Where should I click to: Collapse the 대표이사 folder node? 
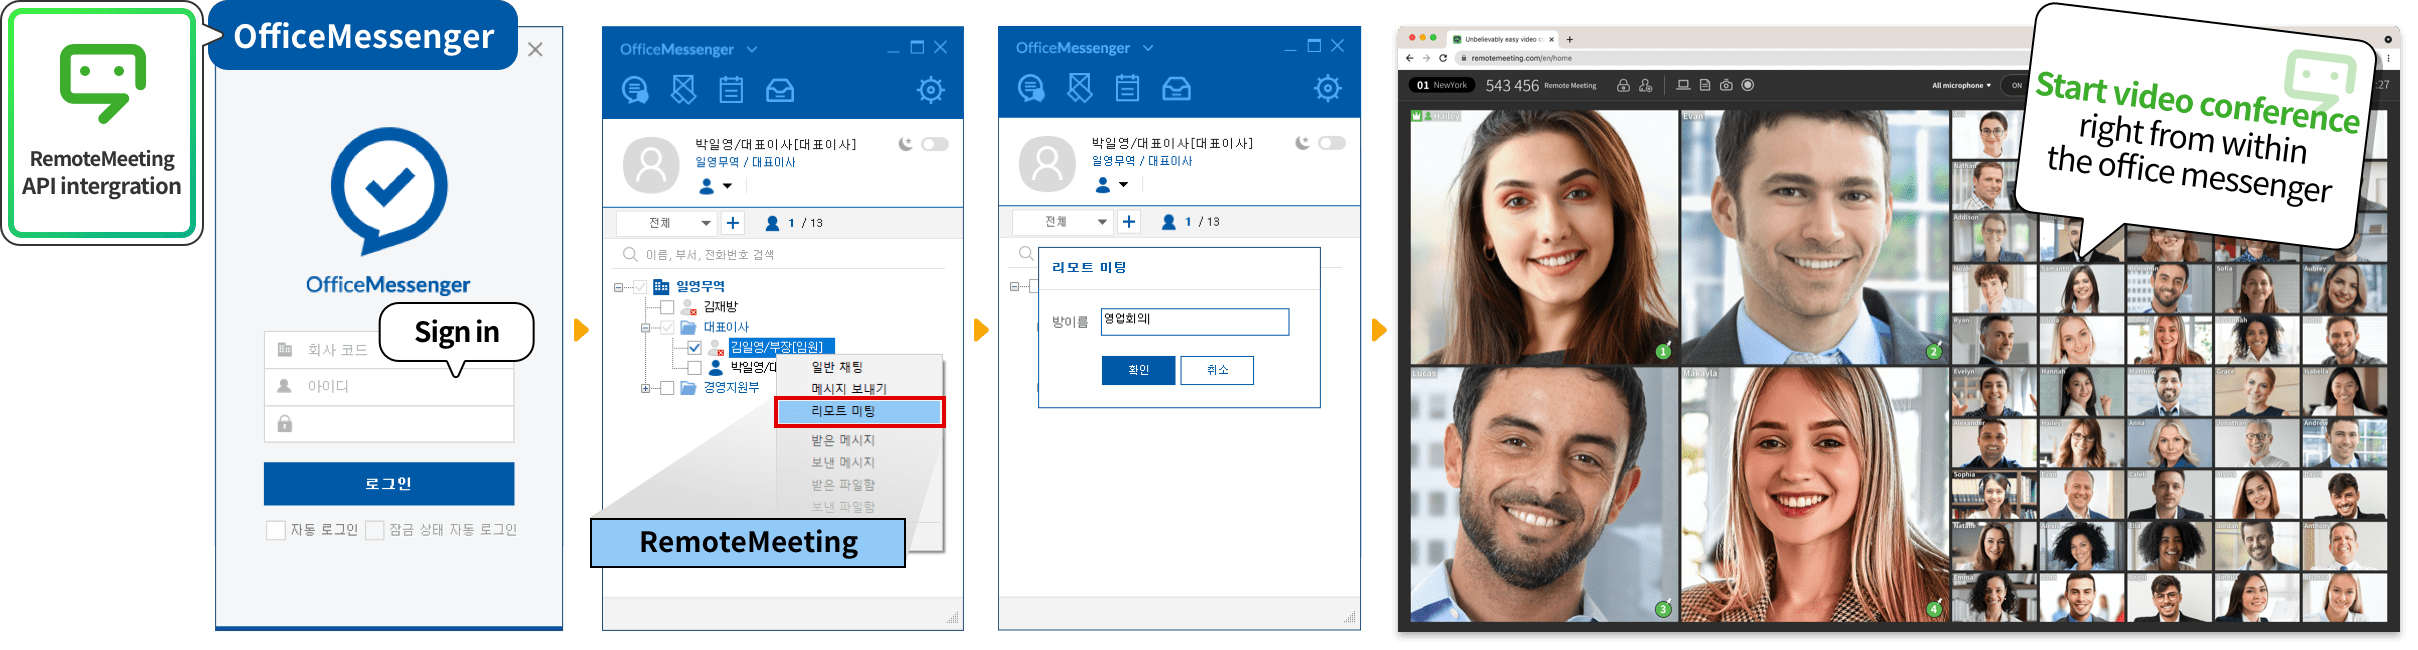[645, 328]
